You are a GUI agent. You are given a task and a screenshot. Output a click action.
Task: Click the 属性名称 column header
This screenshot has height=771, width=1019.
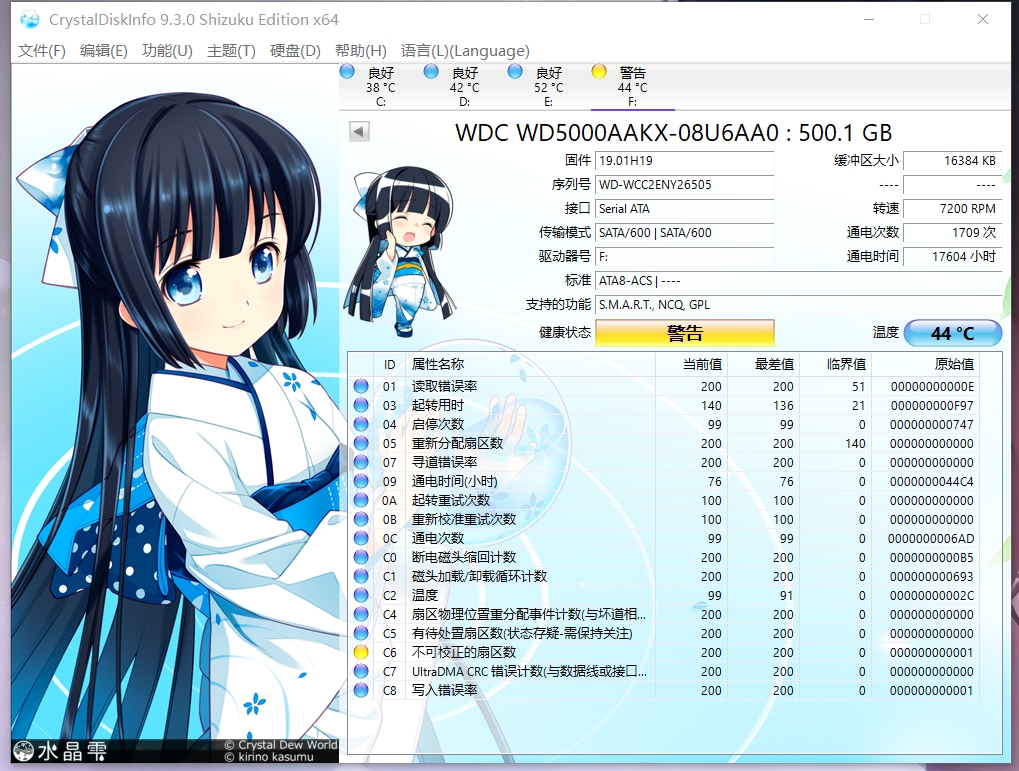point(530,365)
